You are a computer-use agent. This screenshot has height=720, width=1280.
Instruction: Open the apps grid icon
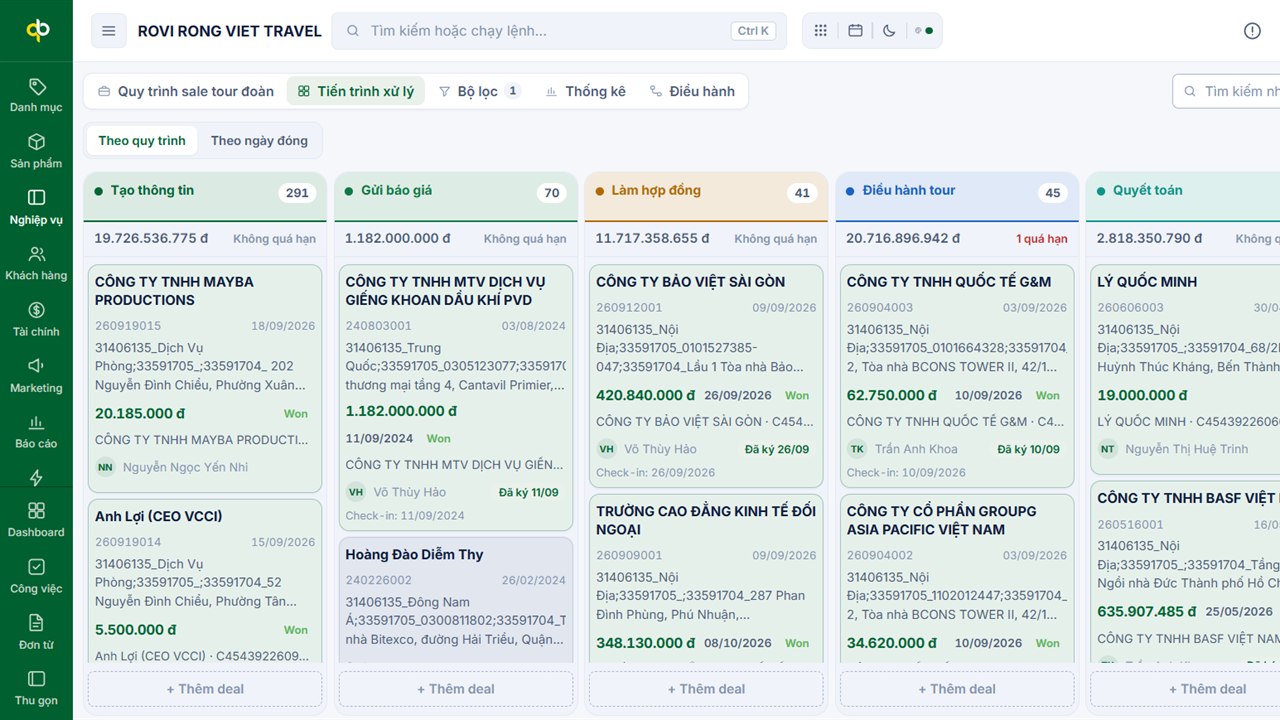821,31
